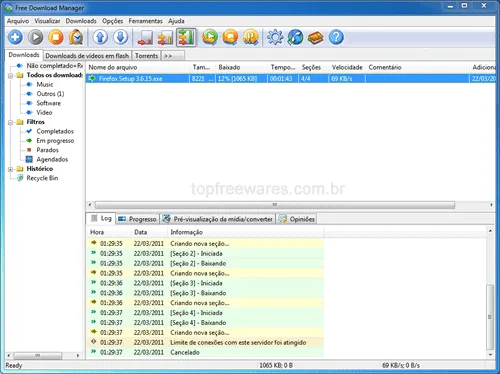Image resolution: width=500 pixels, height=374 pixels.
Task: Sort by the Velocidade column header
Action: (347, 67)
